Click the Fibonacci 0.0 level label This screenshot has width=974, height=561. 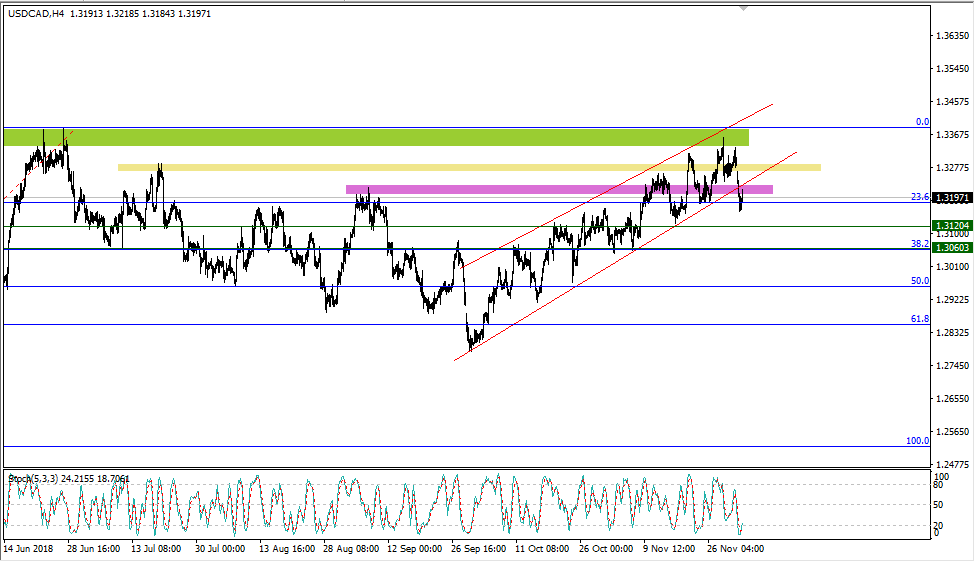coord(923,122)
